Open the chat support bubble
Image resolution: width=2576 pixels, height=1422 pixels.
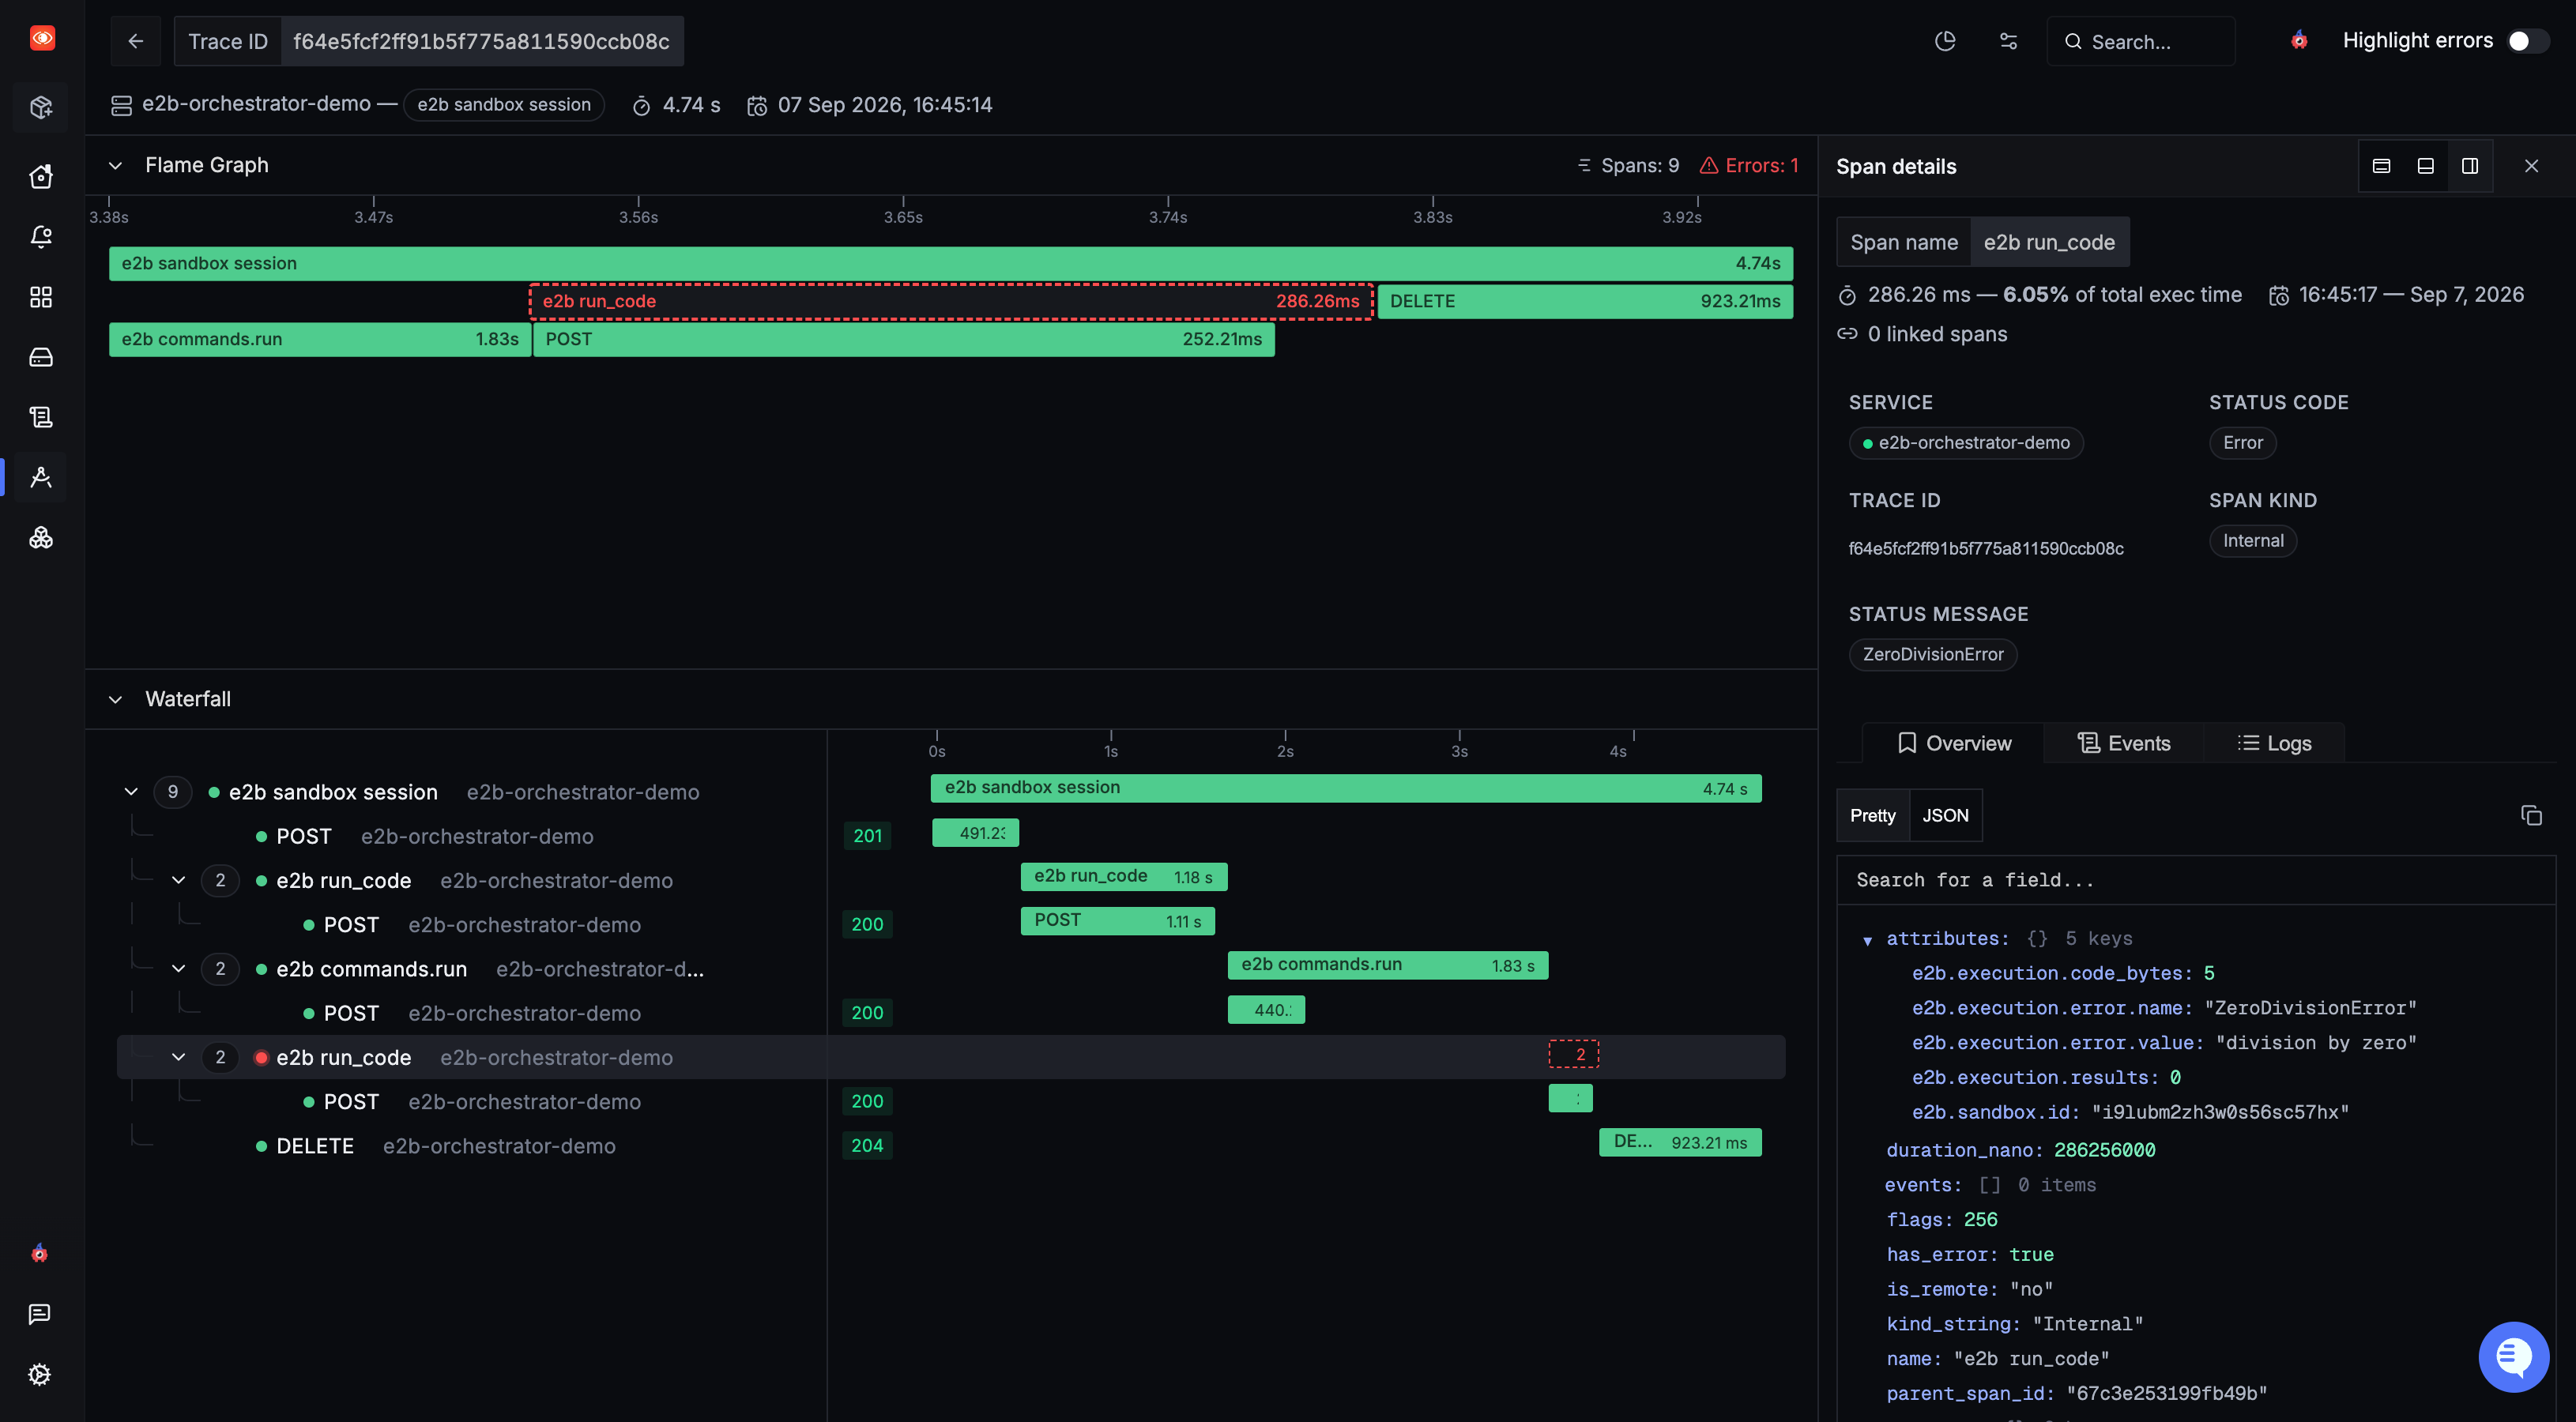click(2513, 1356)
